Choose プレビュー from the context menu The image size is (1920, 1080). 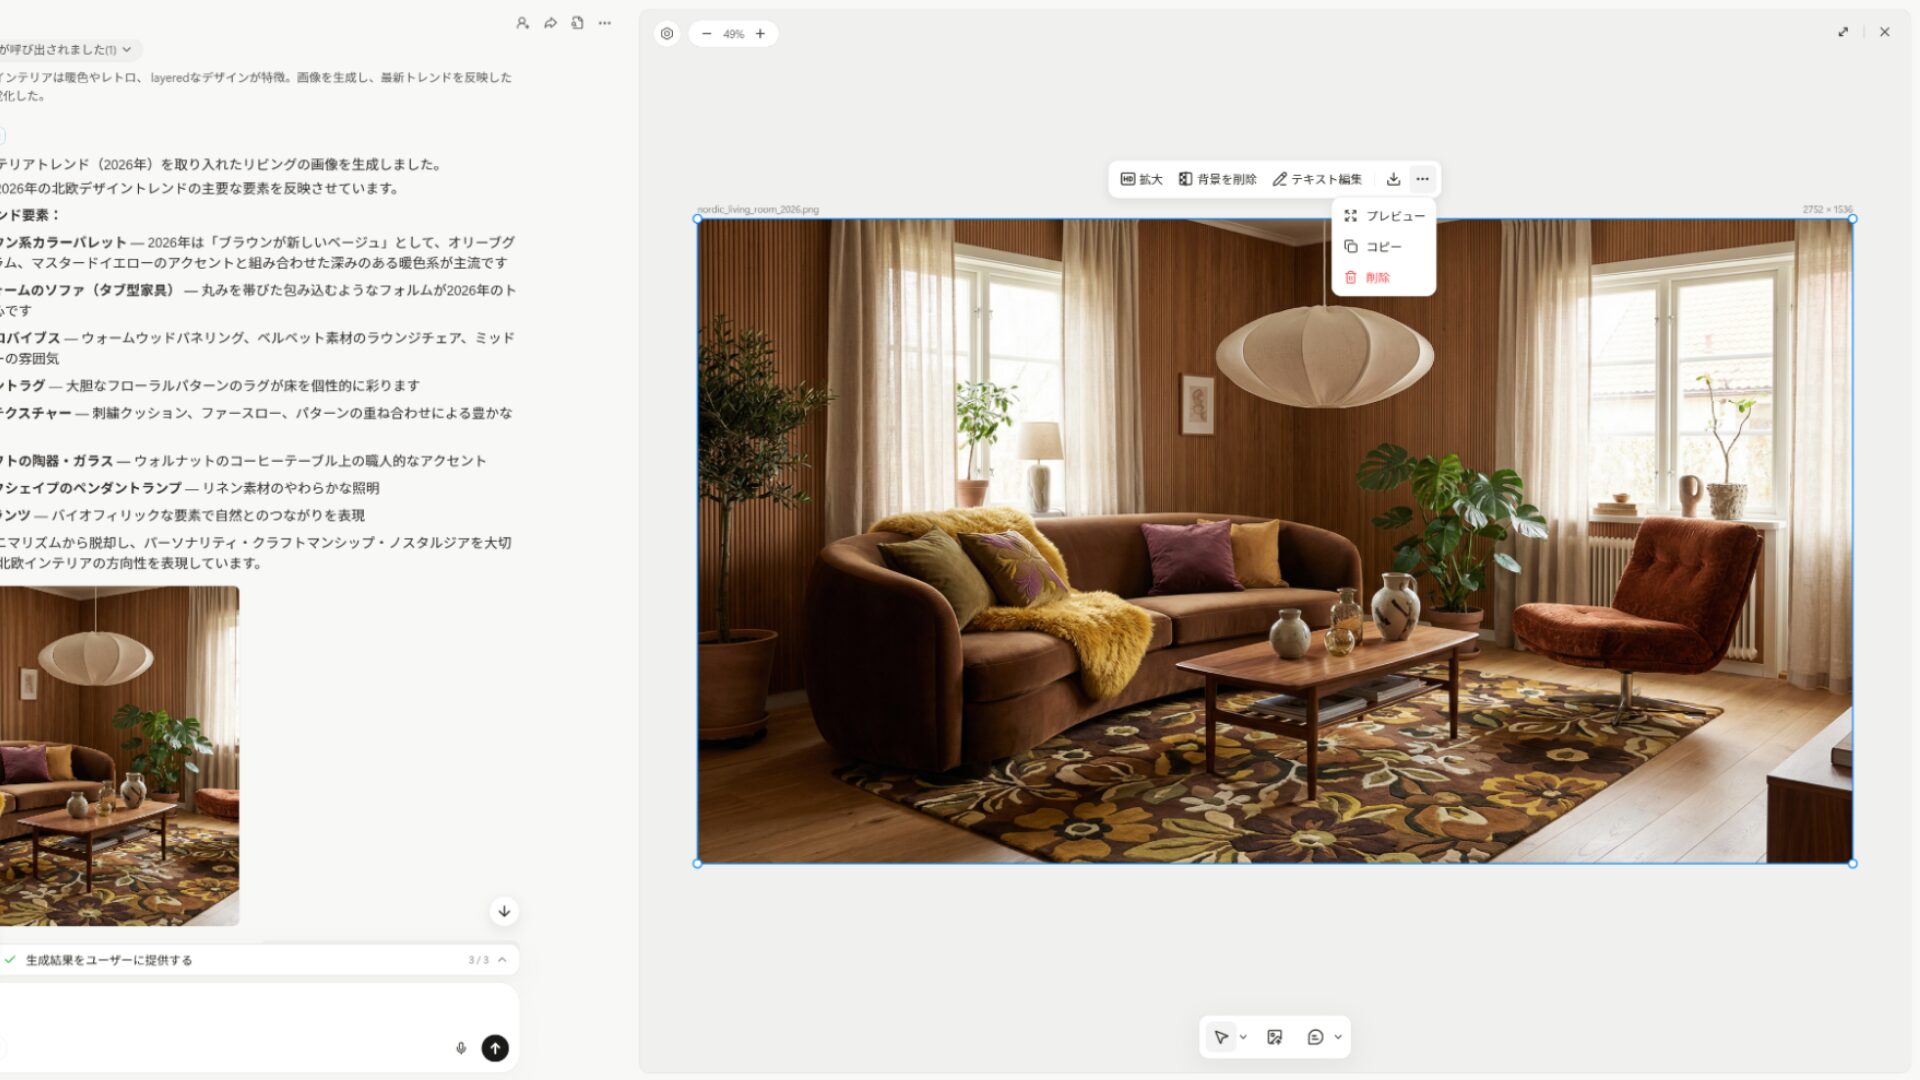(x=1385, y=216)
